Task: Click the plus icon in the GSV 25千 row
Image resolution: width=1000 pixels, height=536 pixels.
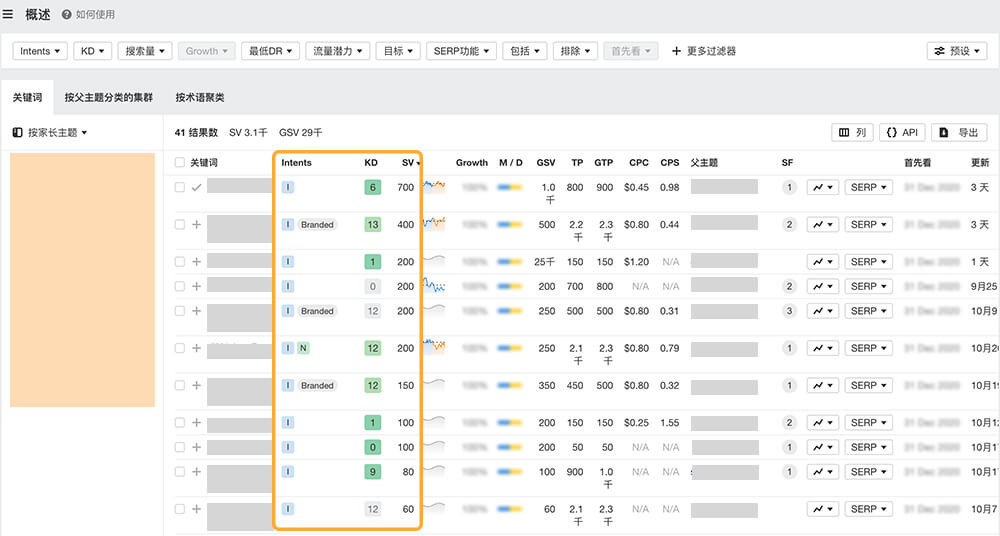Action: tap(196, 262)
